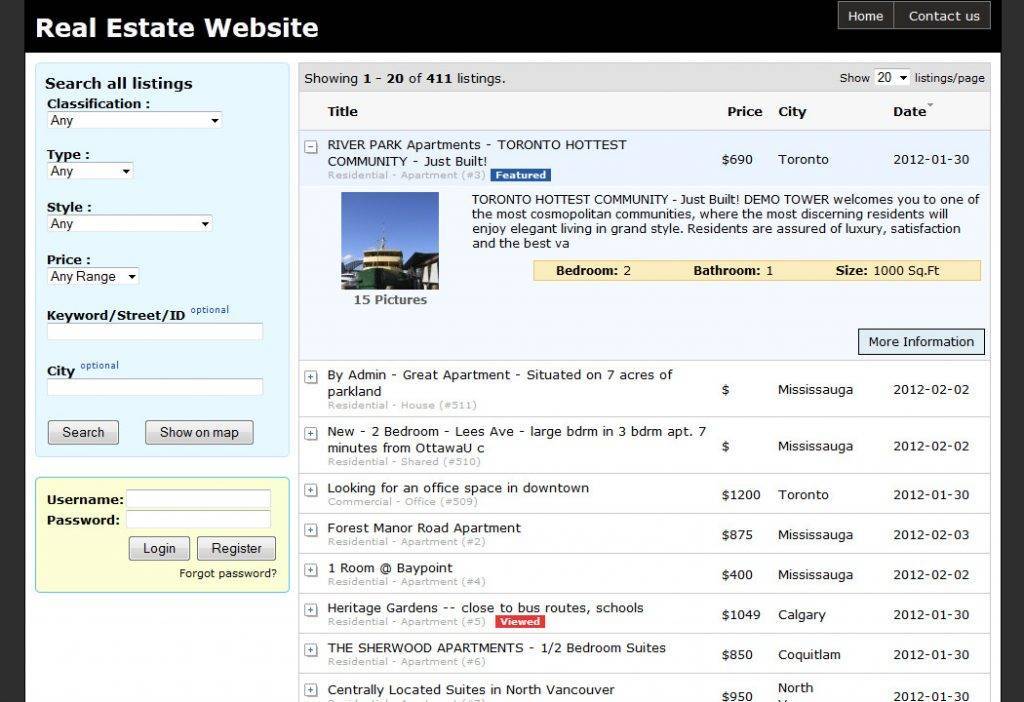Expand THE SHERWOOD APARTMENTS listing

pyautogui.click(x=311, y=650)
